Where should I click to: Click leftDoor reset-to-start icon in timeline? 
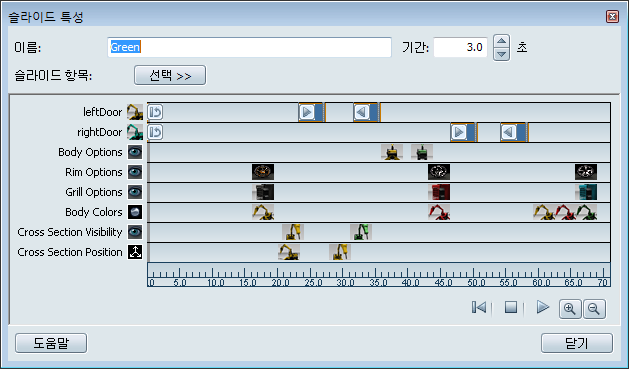pyautogui.click(x=155, y=112)
